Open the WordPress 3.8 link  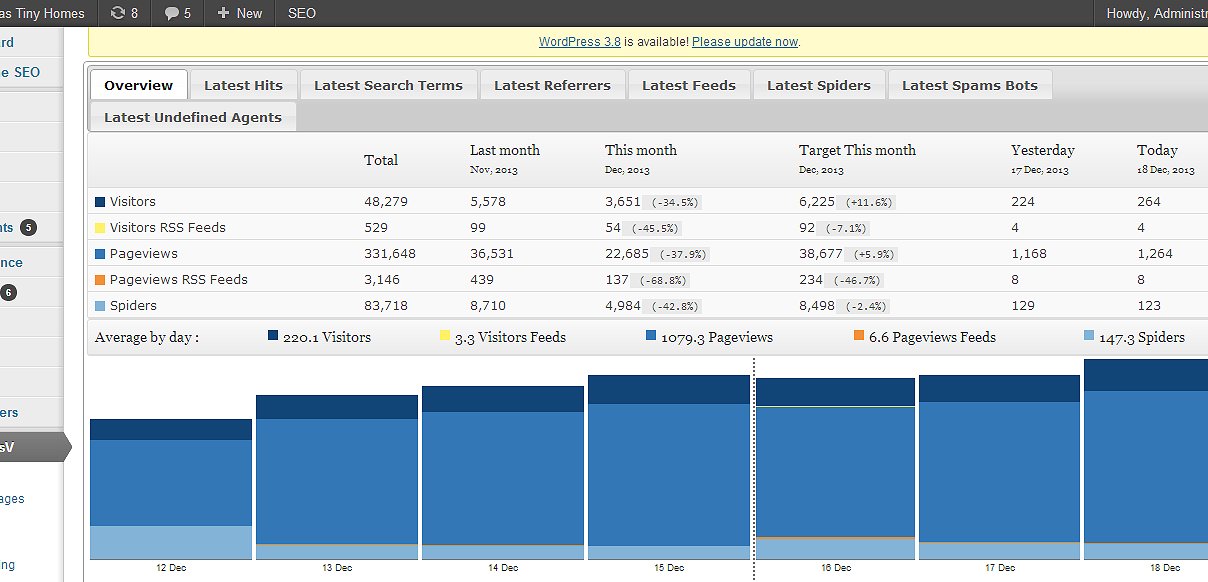579,42
